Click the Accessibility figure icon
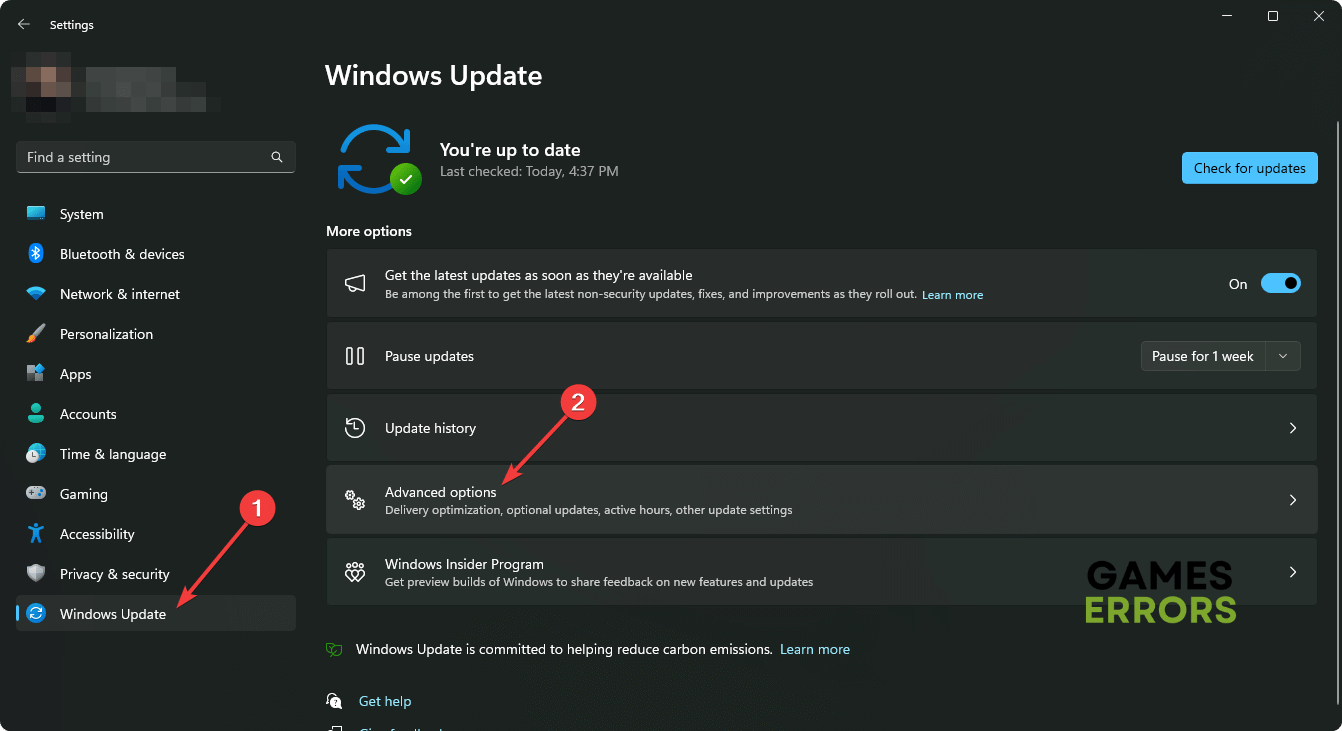Viewport: 1342px width, 731px height. pyautogui.click(x=36, y=534)
